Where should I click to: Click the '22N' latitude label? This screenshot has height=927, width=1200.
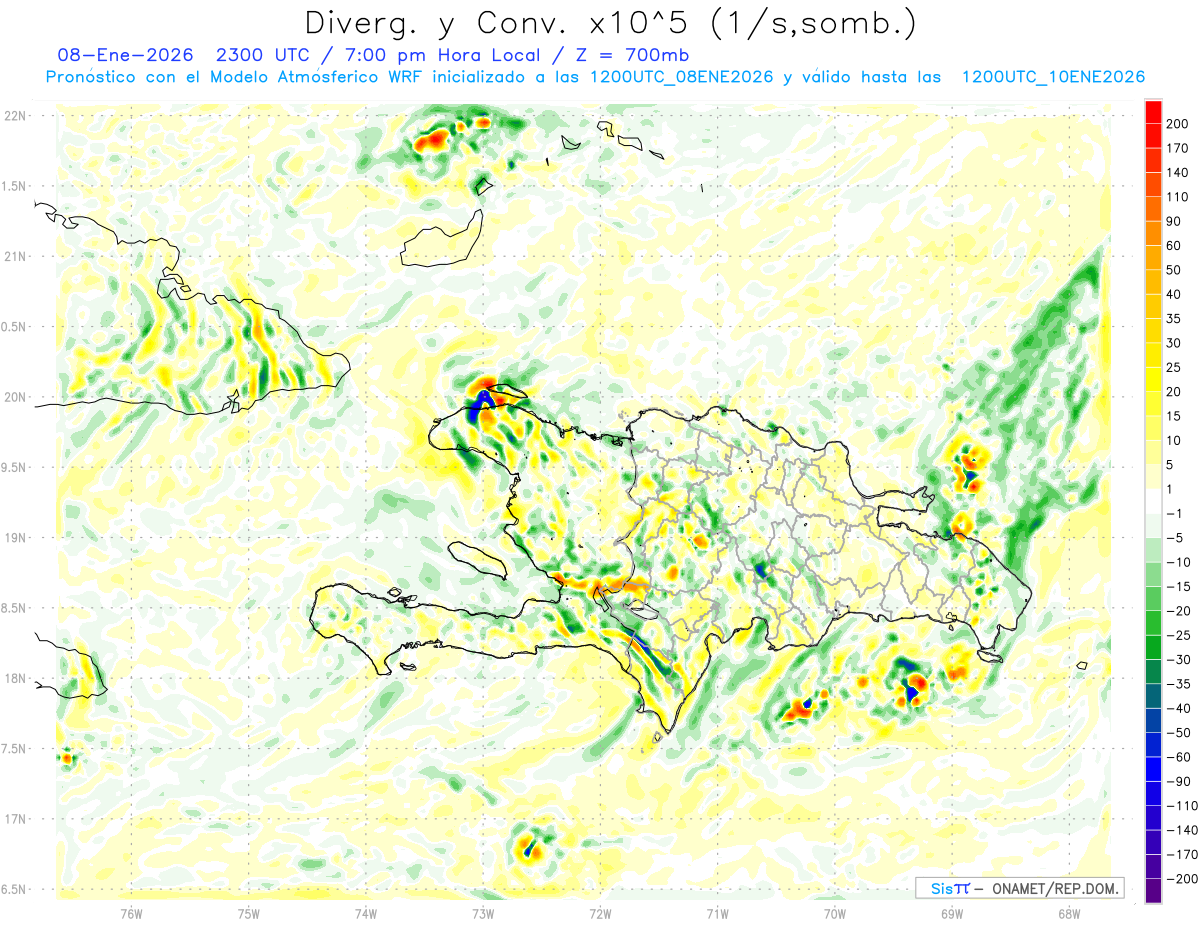click(x=15, y=116)
